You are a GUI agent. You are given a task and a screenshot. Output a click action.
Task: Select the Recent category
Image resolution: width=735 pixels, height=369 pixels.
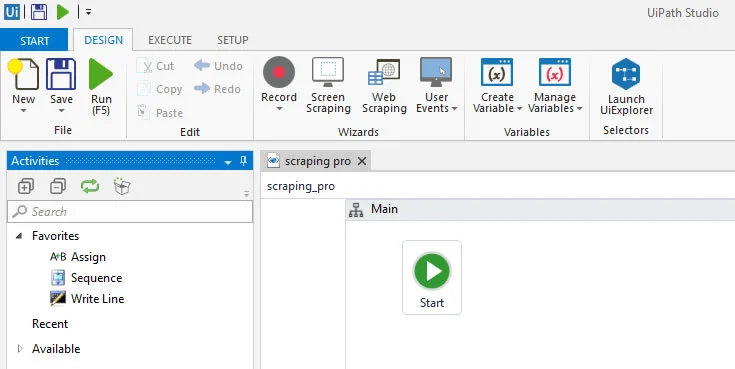(50, 324)
